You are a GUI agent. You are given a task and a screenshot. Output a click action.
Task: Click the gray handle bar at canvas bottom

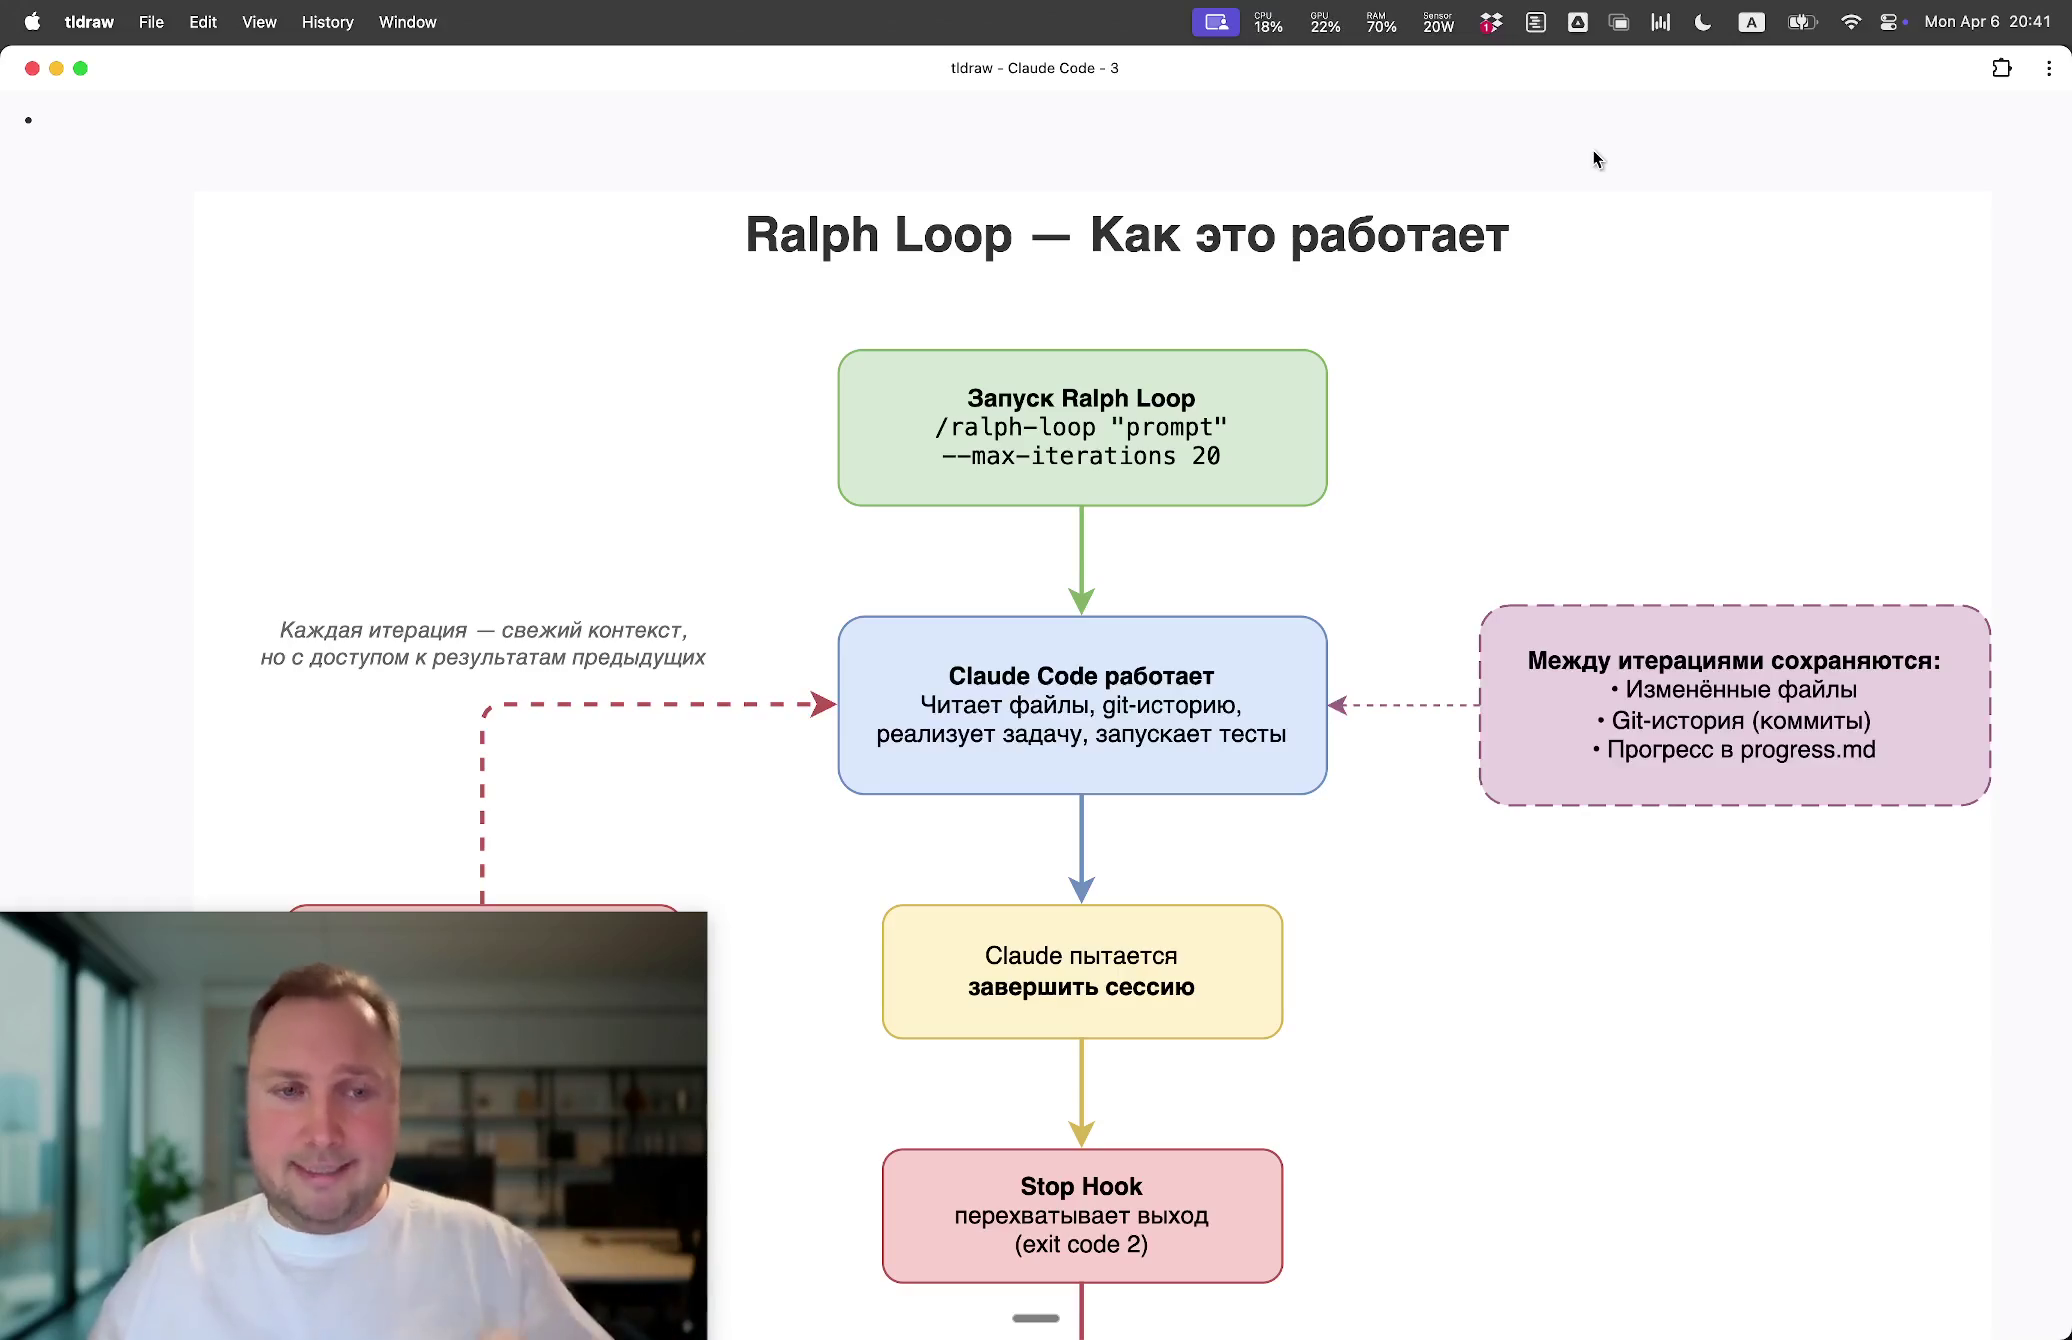click(1036, 1318)
